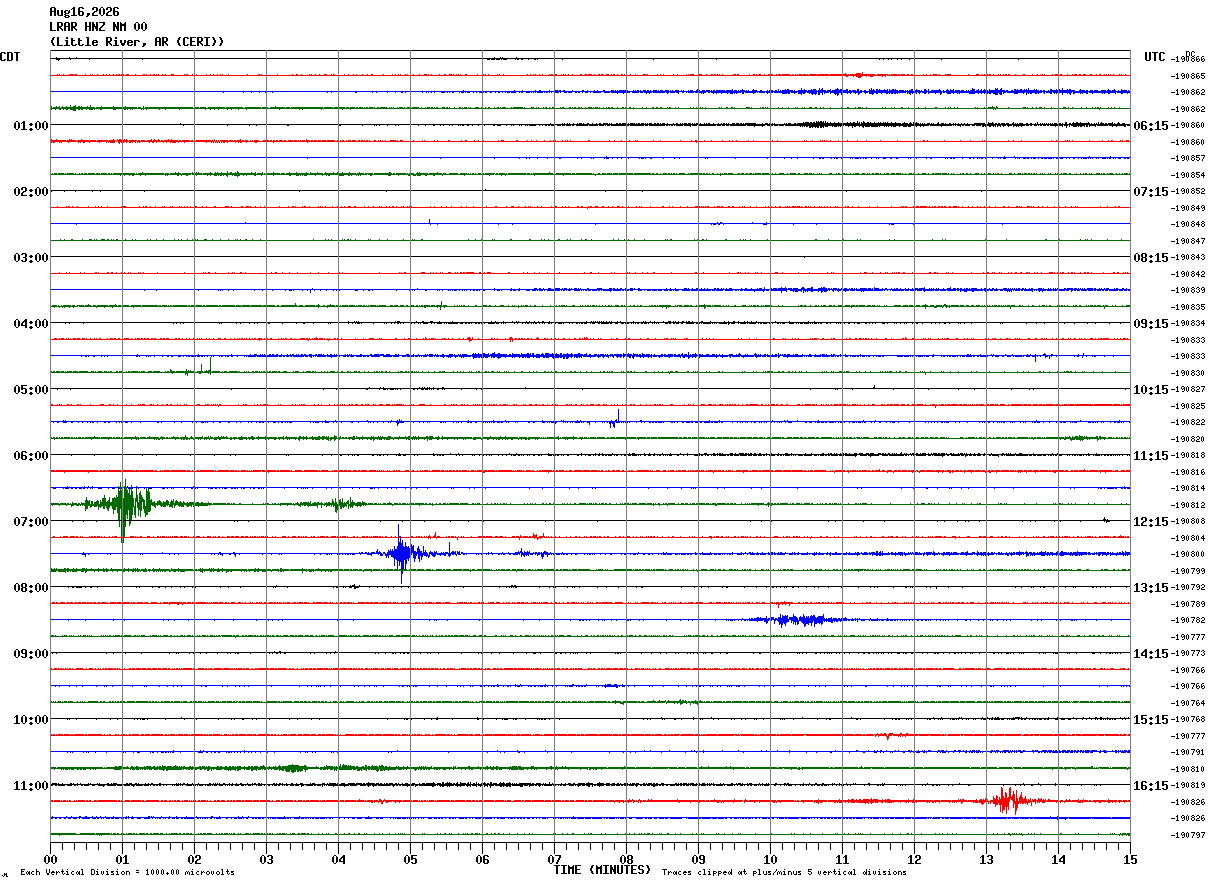Screen dimensions: 1210x886
Task: Click the station header LRAR HNZ NM 00
Action: [x=98, y=26]
